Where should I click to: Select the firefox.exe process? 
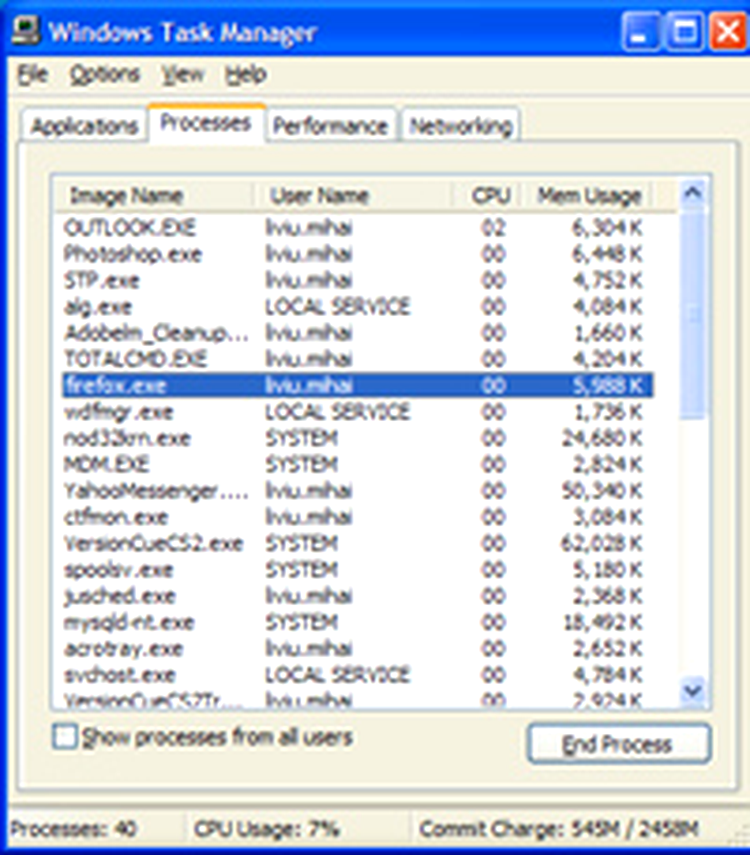[357, 386]
